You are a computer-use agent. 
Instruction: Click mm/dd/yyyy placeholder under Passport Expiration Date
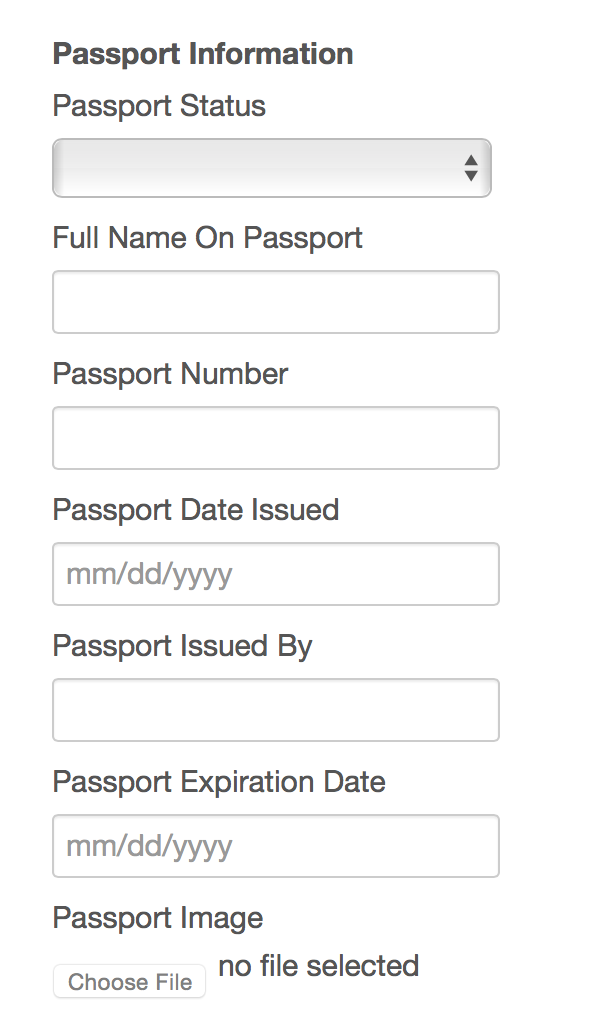(x=149, y=847)
